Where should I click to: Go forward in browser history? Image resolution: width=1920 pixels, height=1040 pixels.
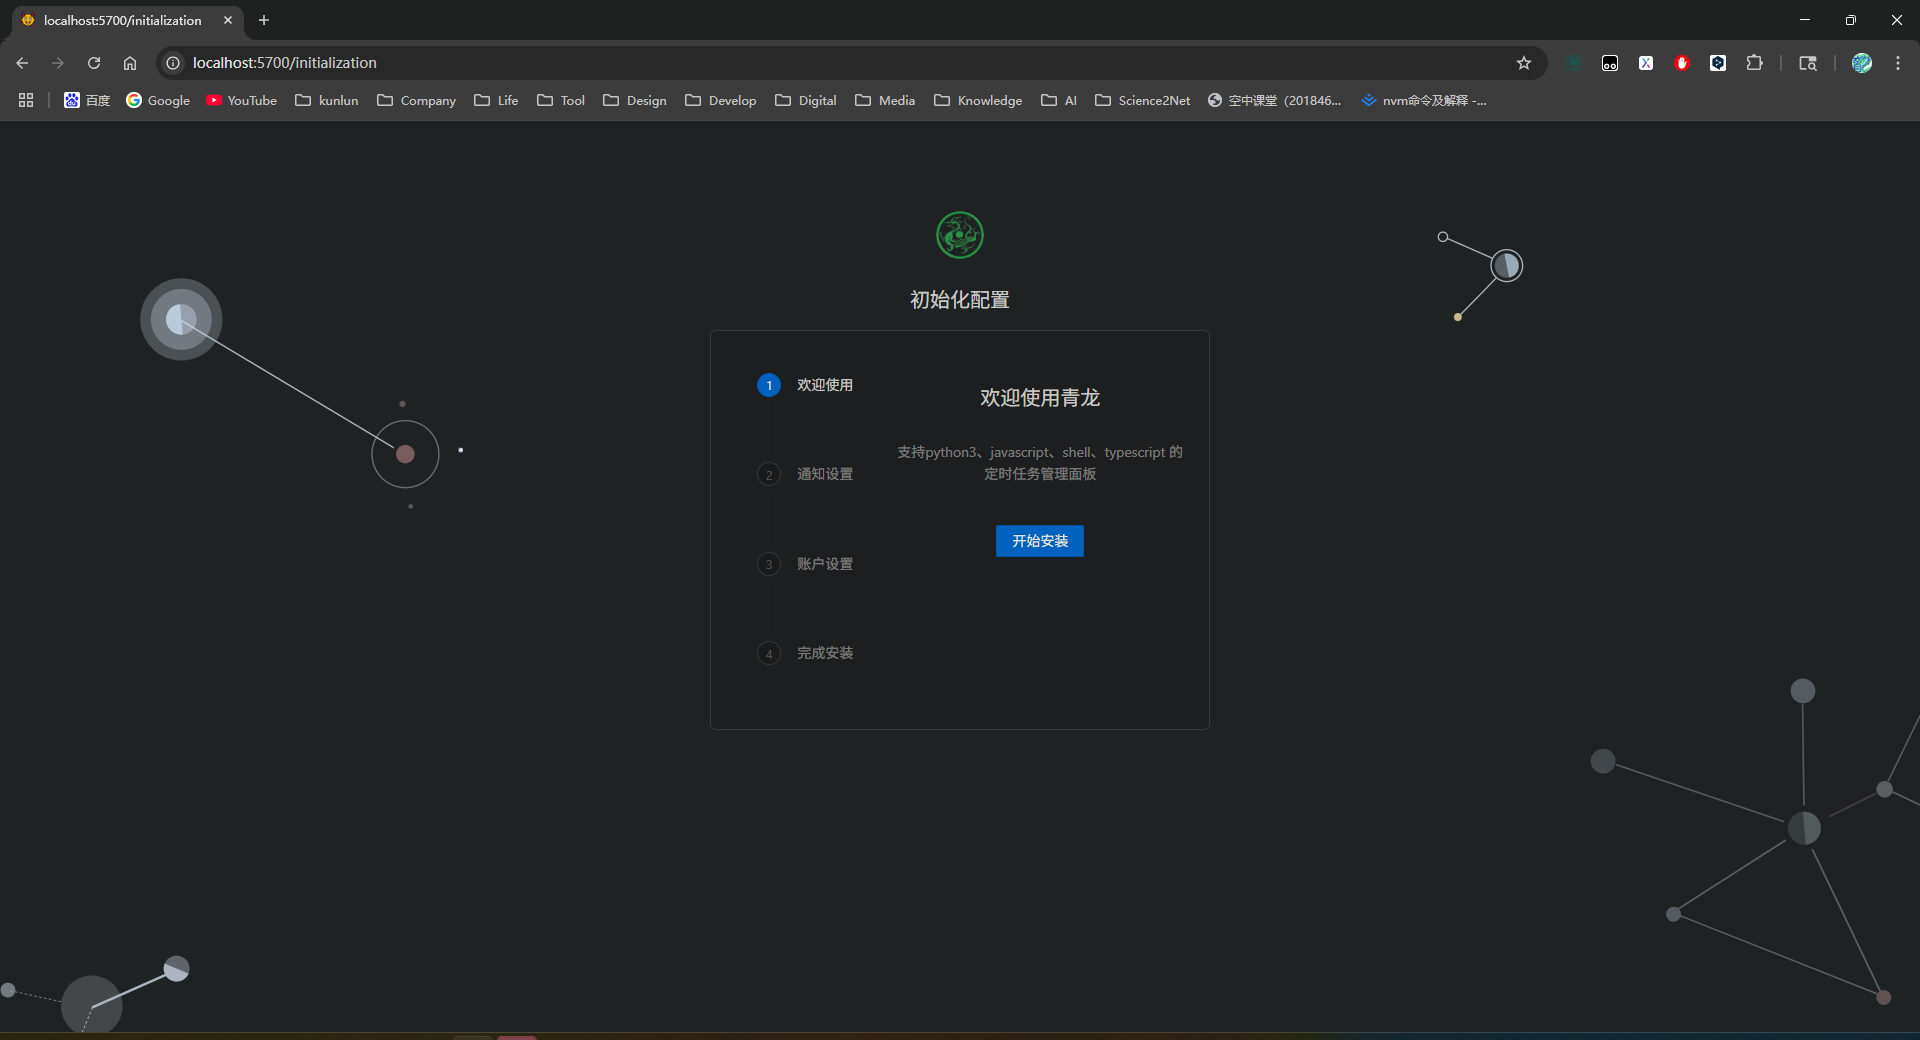tap(58, 63)
